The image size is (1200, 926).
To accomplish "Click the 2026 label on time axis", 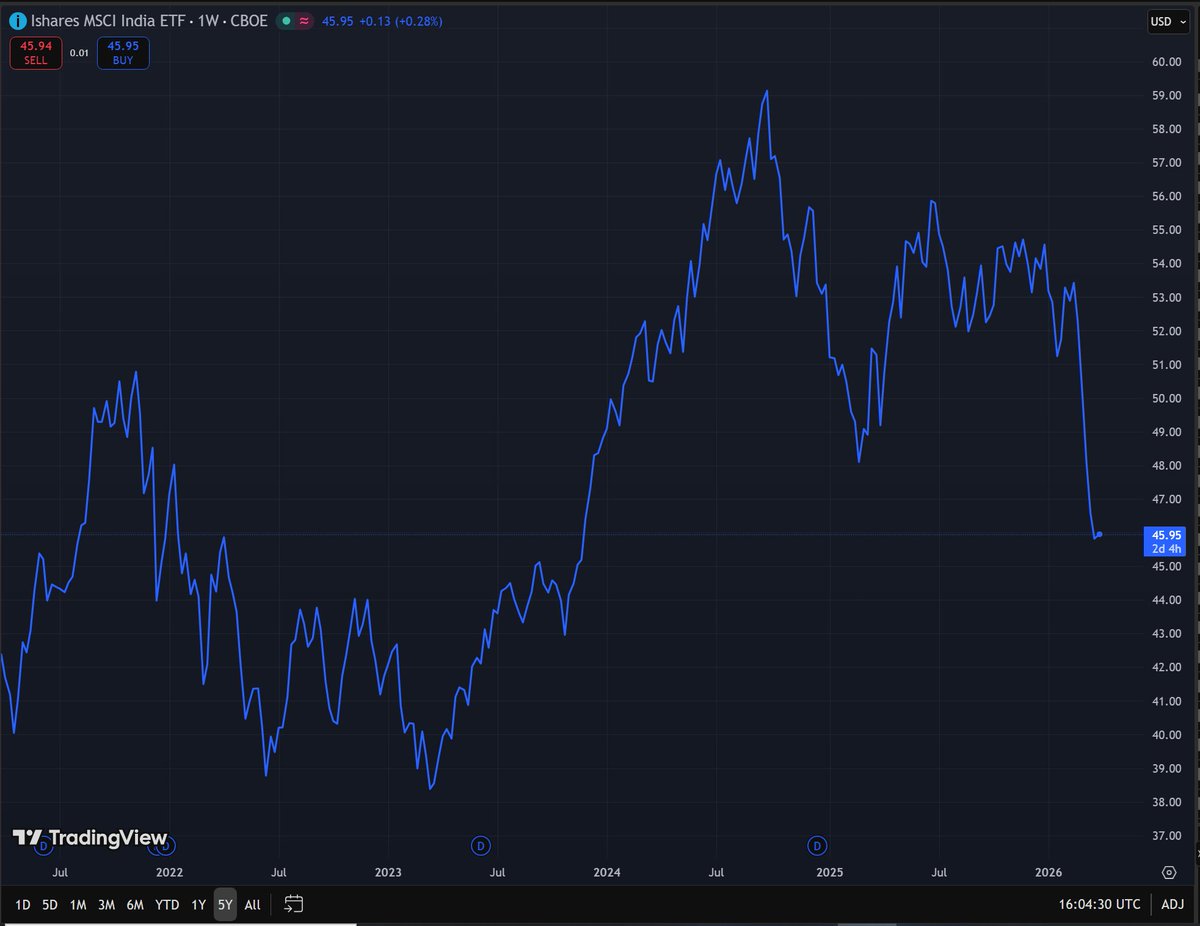I will click(x=1049, y=872).
